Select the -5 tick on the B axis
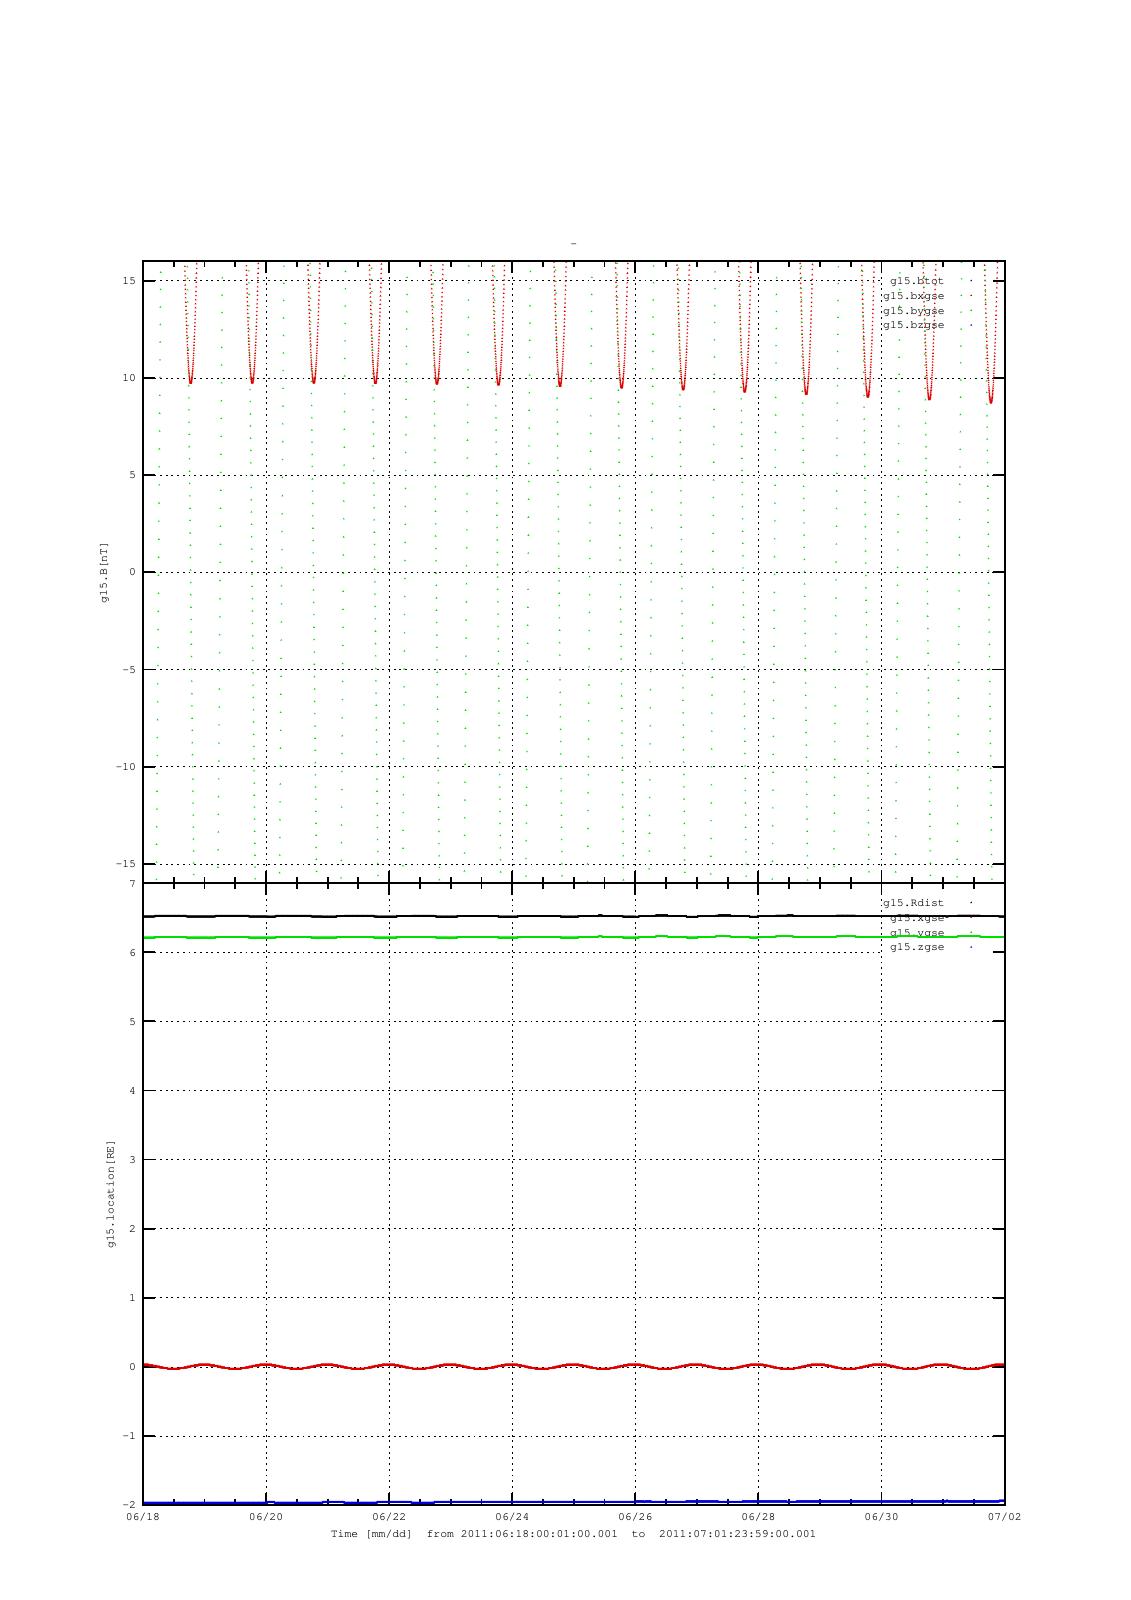This screenshot has width=1131, height=1600. point(129,670)
